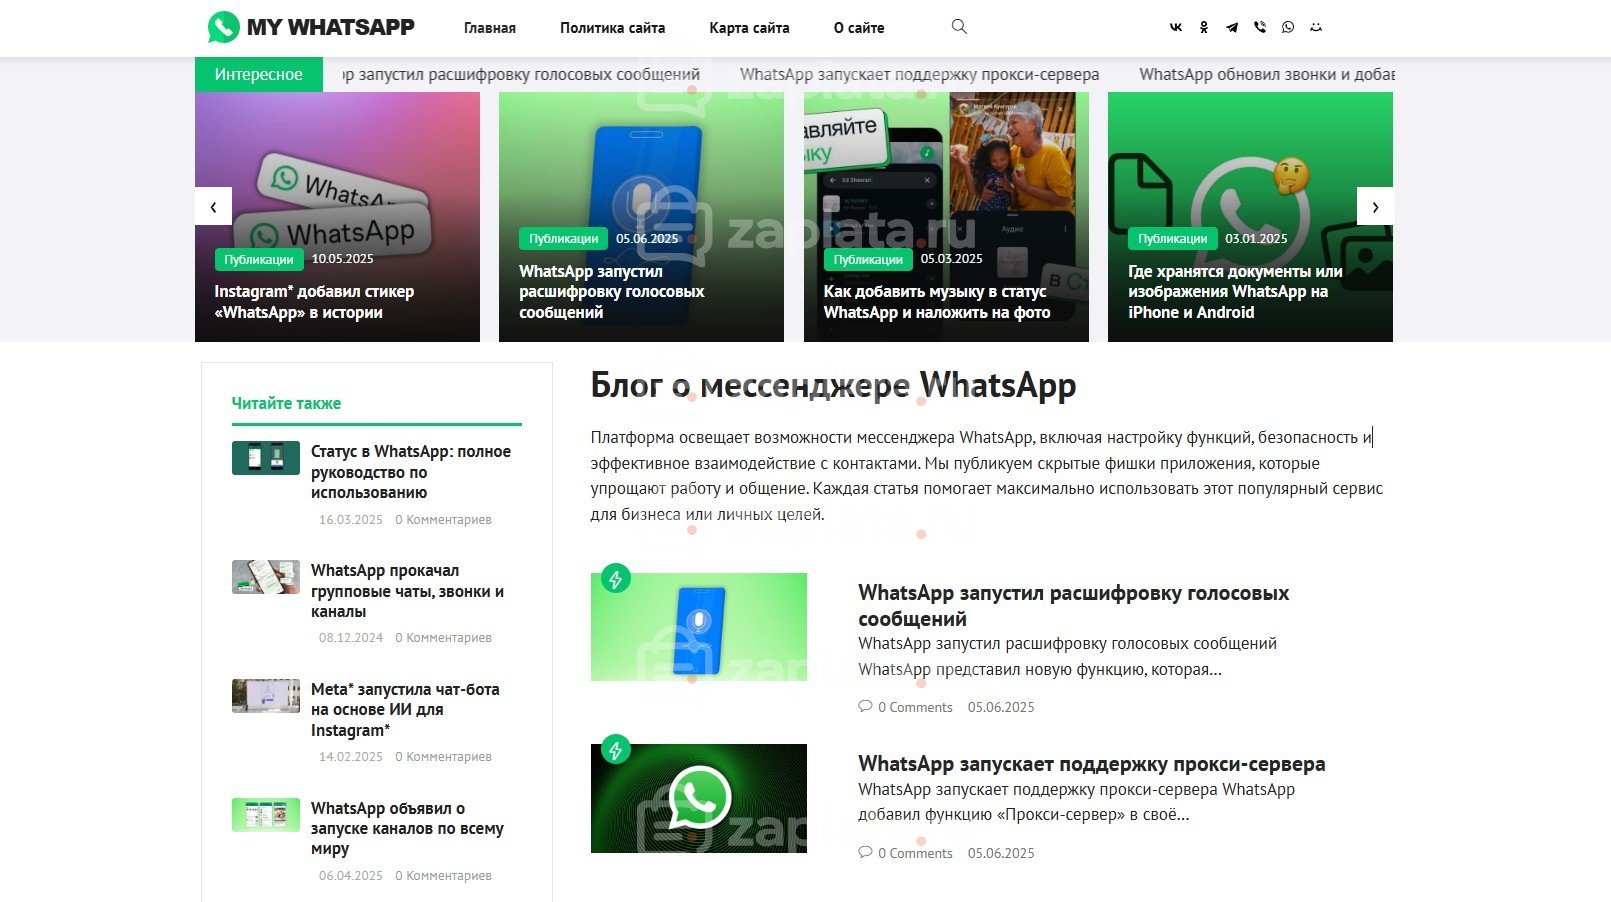The height and width of the screenshot is (902, 1611).
Task: Click date 05.03.2025 on music status slide
Action: pos(952,259)
